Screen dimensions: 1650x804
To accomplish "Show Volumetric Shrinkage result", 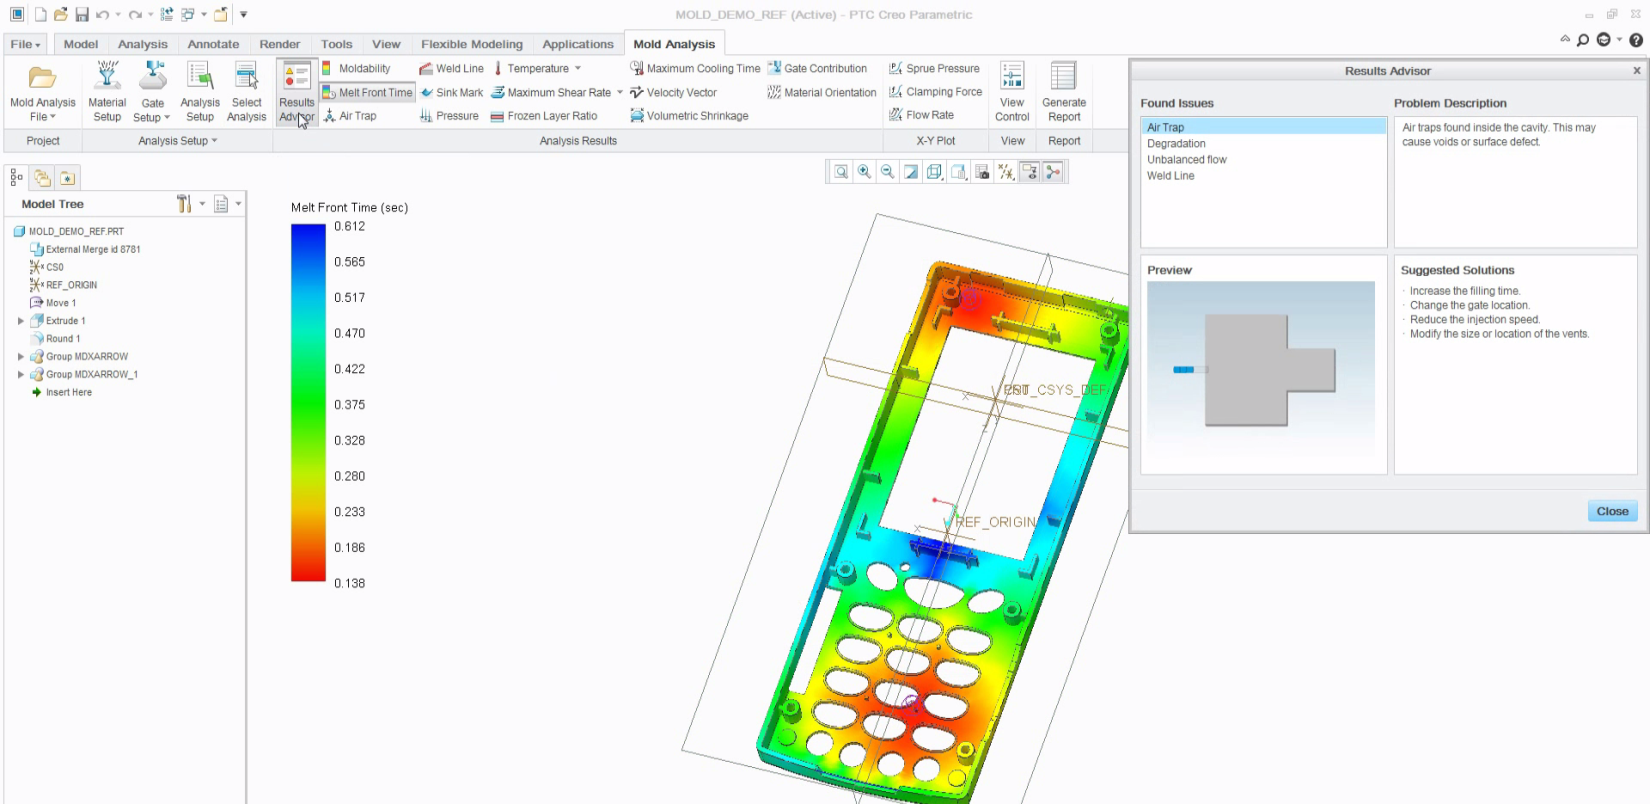I will [689, 116].
